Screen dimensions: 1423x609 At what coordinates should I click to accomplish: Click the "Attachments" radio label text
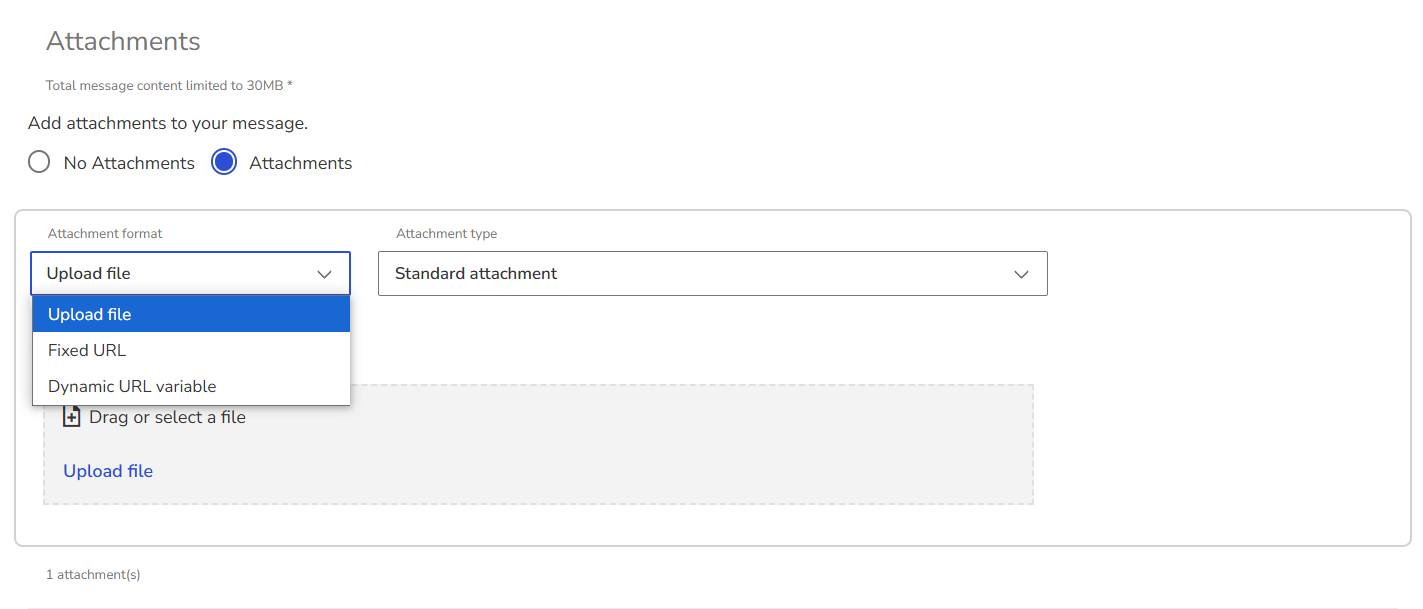[301, 163]
